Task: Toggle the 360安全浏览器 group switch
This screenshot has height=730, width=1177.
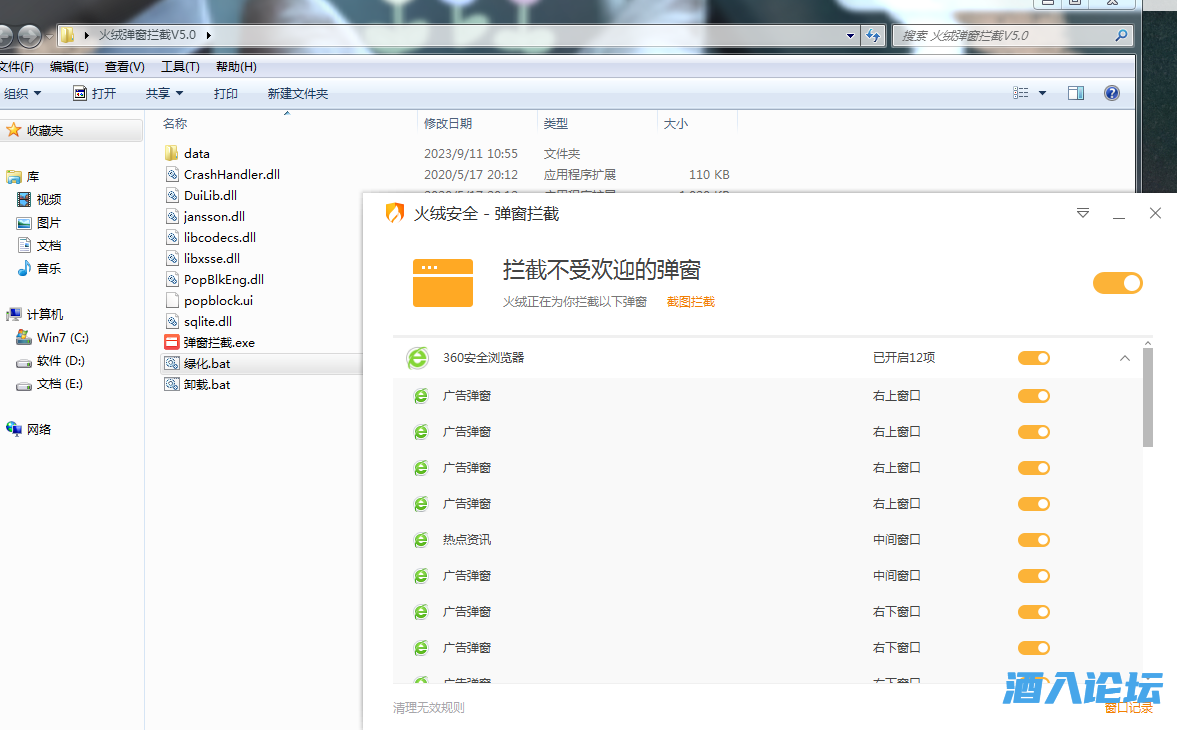Action: 1034,358
